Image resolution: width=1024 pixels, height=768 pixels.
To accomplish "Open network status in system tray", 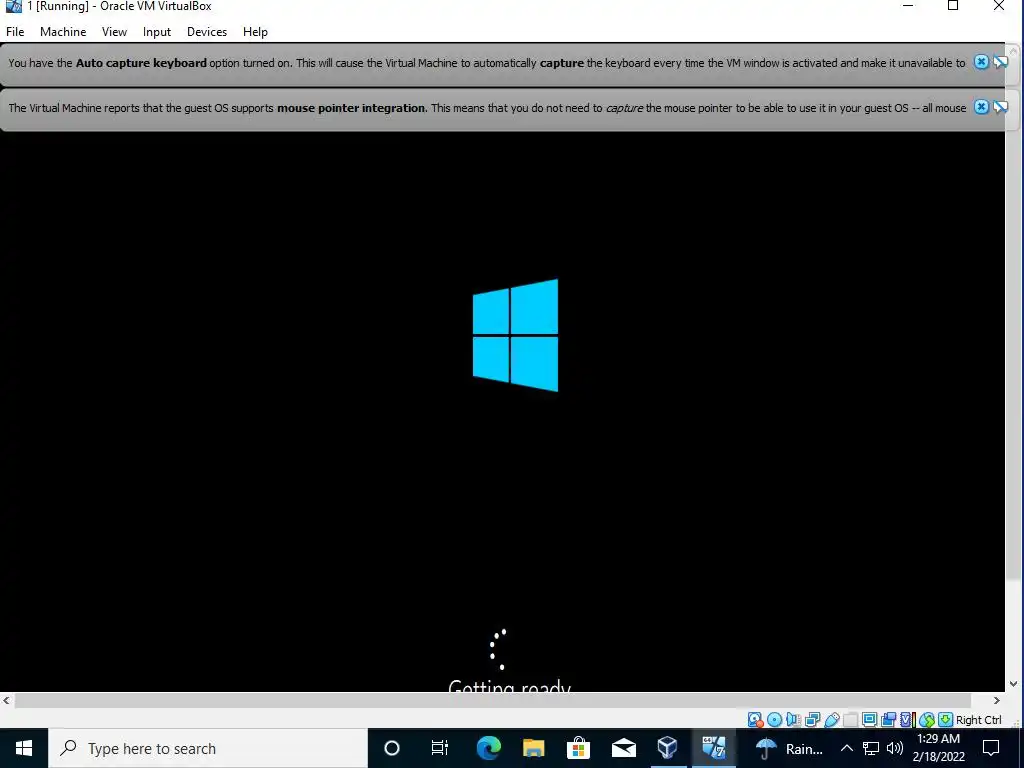I will (871, 748).
